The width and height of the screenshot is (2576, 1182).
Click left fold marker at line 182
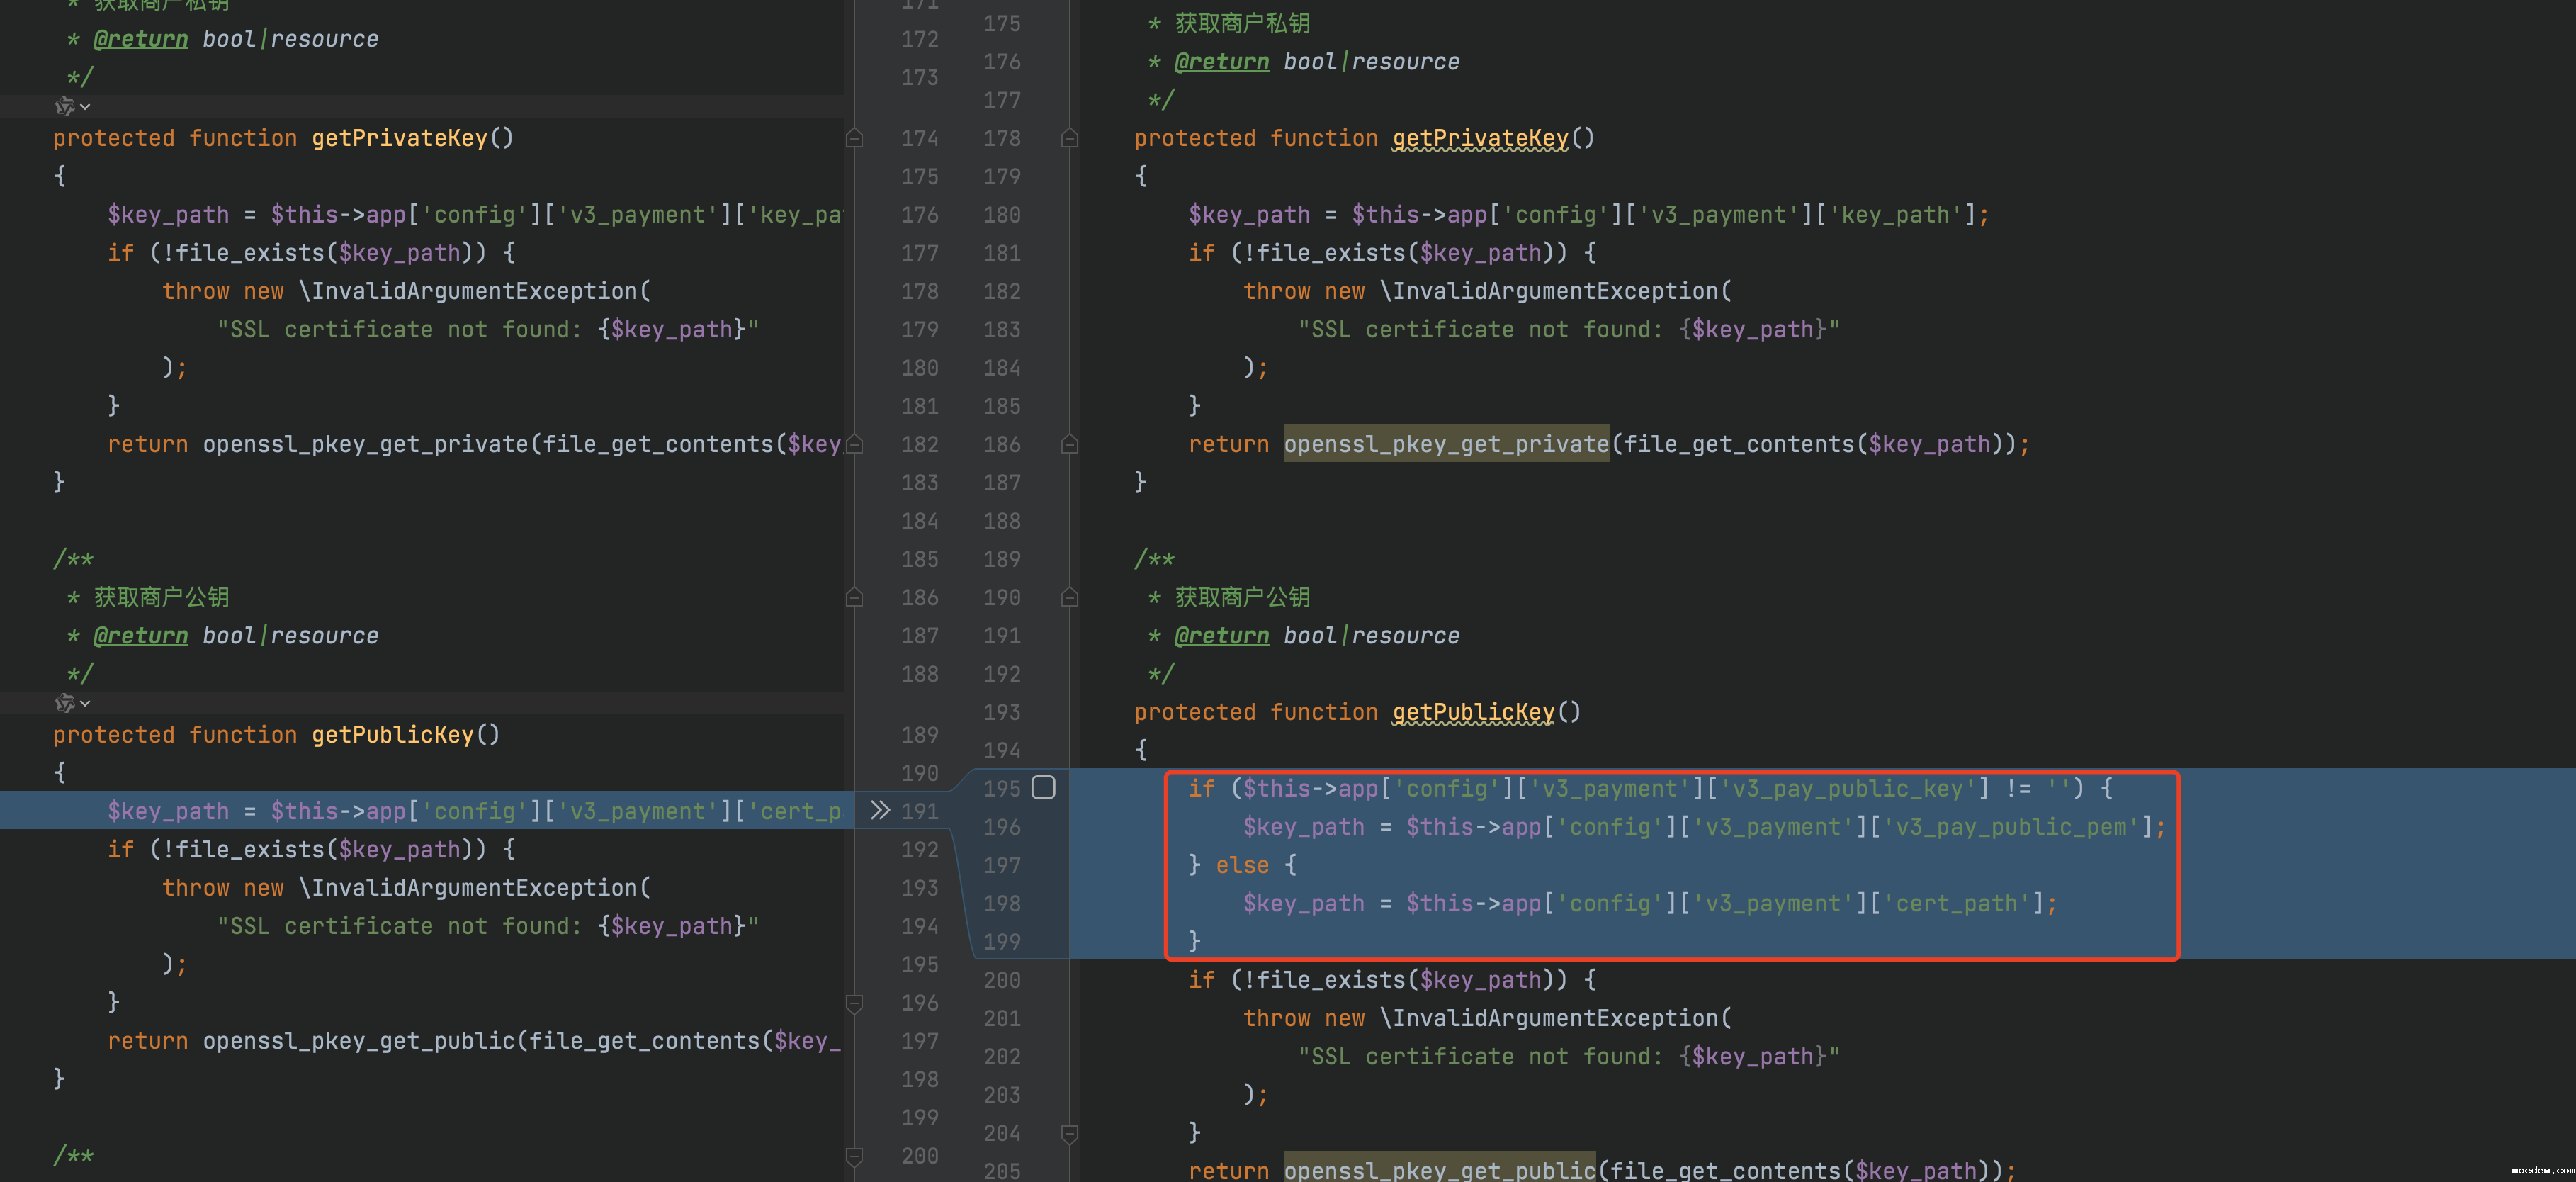click(x=854, y=444)
